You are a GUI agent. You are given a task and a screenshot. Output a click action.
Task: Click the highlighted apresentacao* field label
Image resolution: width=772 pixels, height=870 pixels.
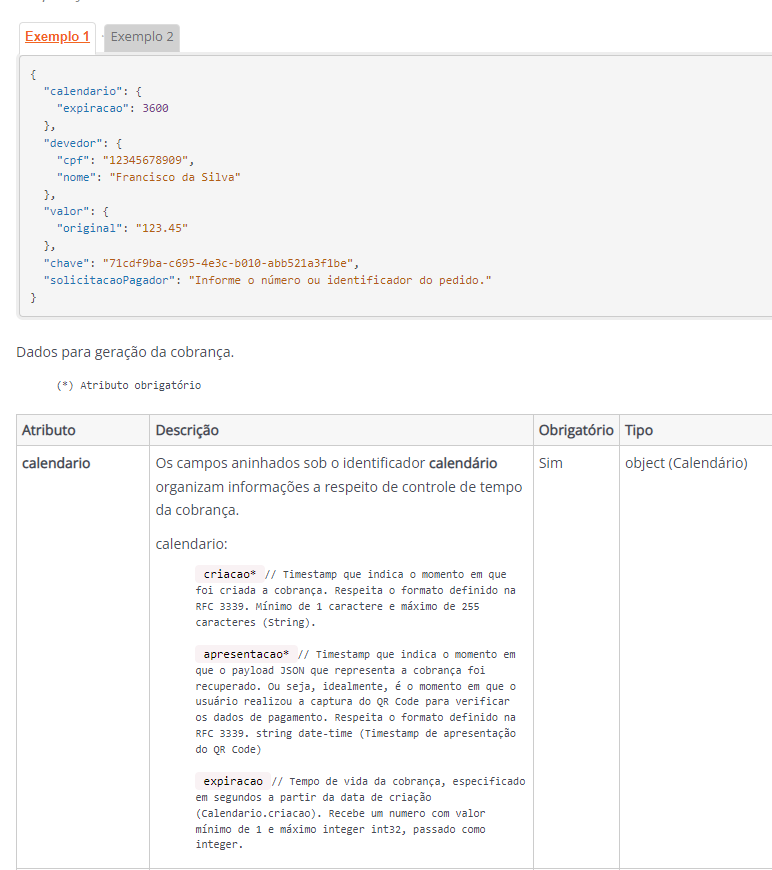pos(245,654)
